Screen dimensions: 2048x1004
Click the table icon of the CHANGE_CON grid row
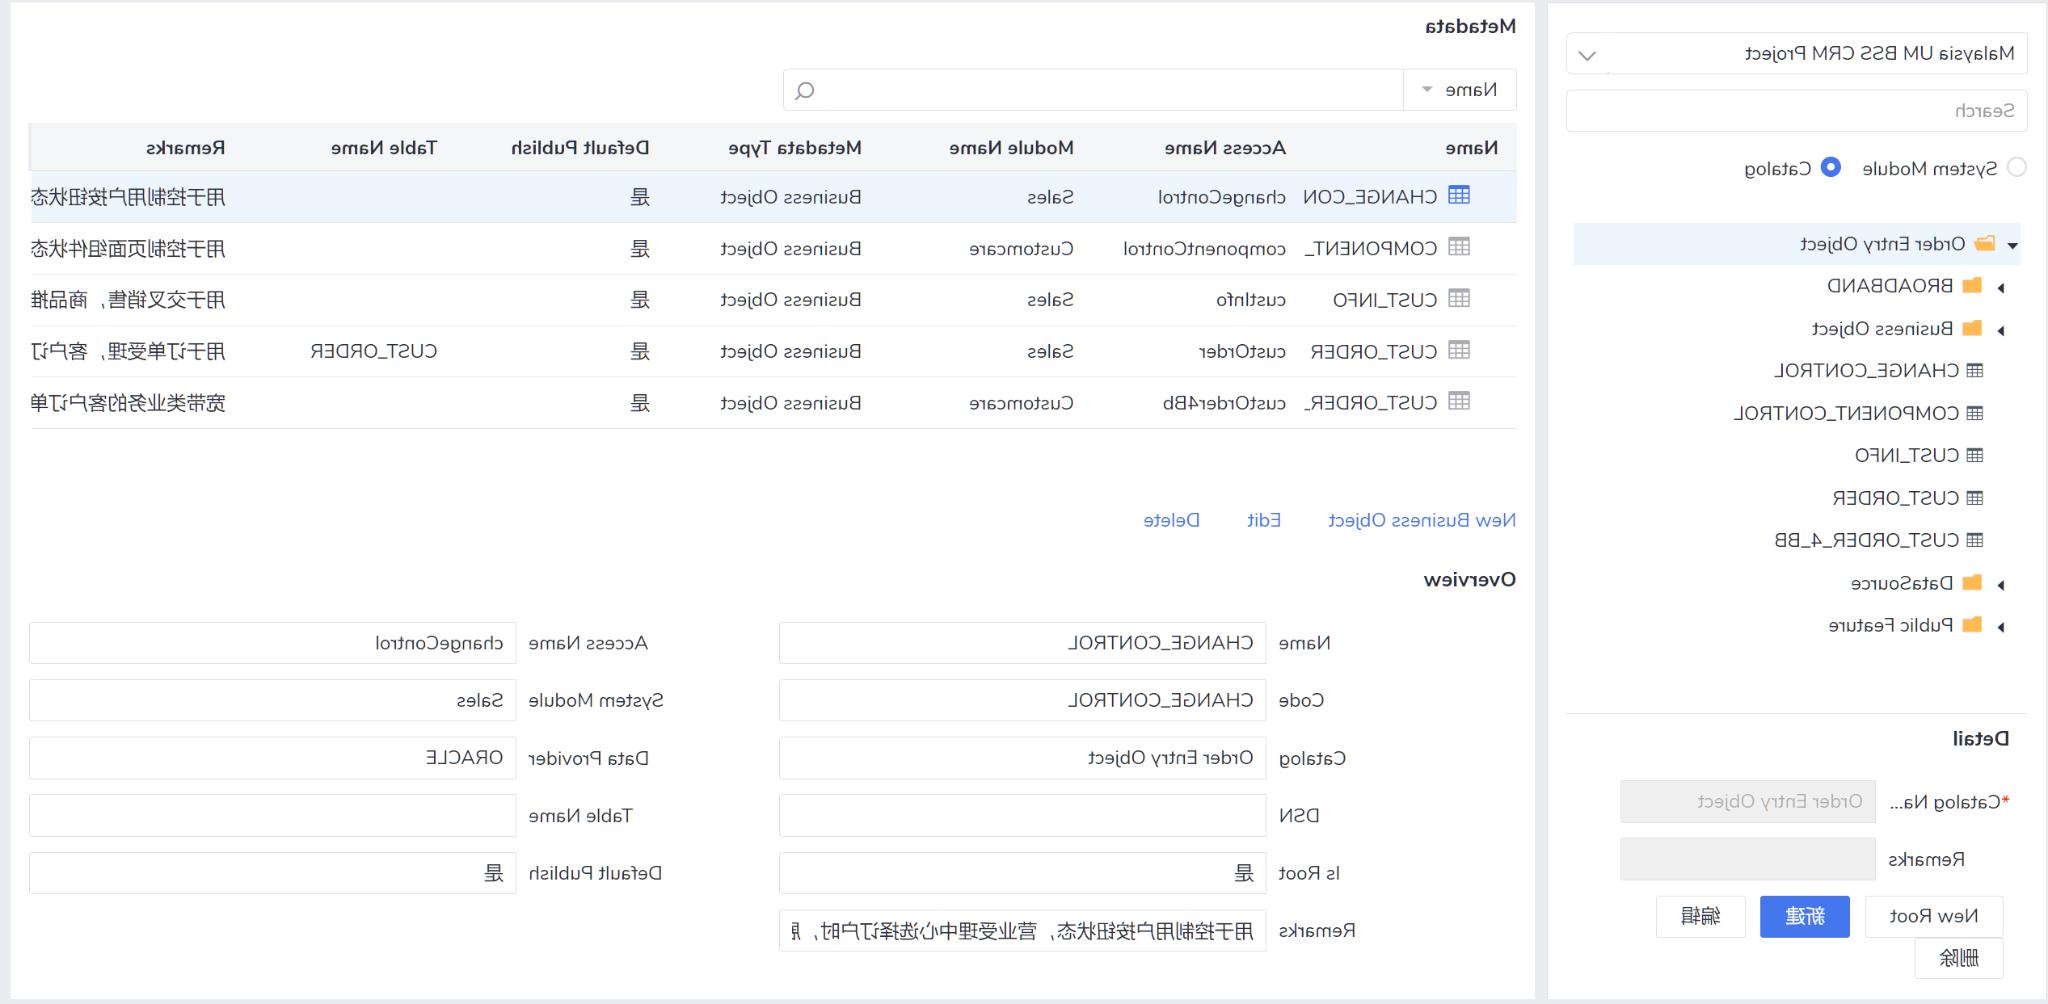tap(1459, 196)
